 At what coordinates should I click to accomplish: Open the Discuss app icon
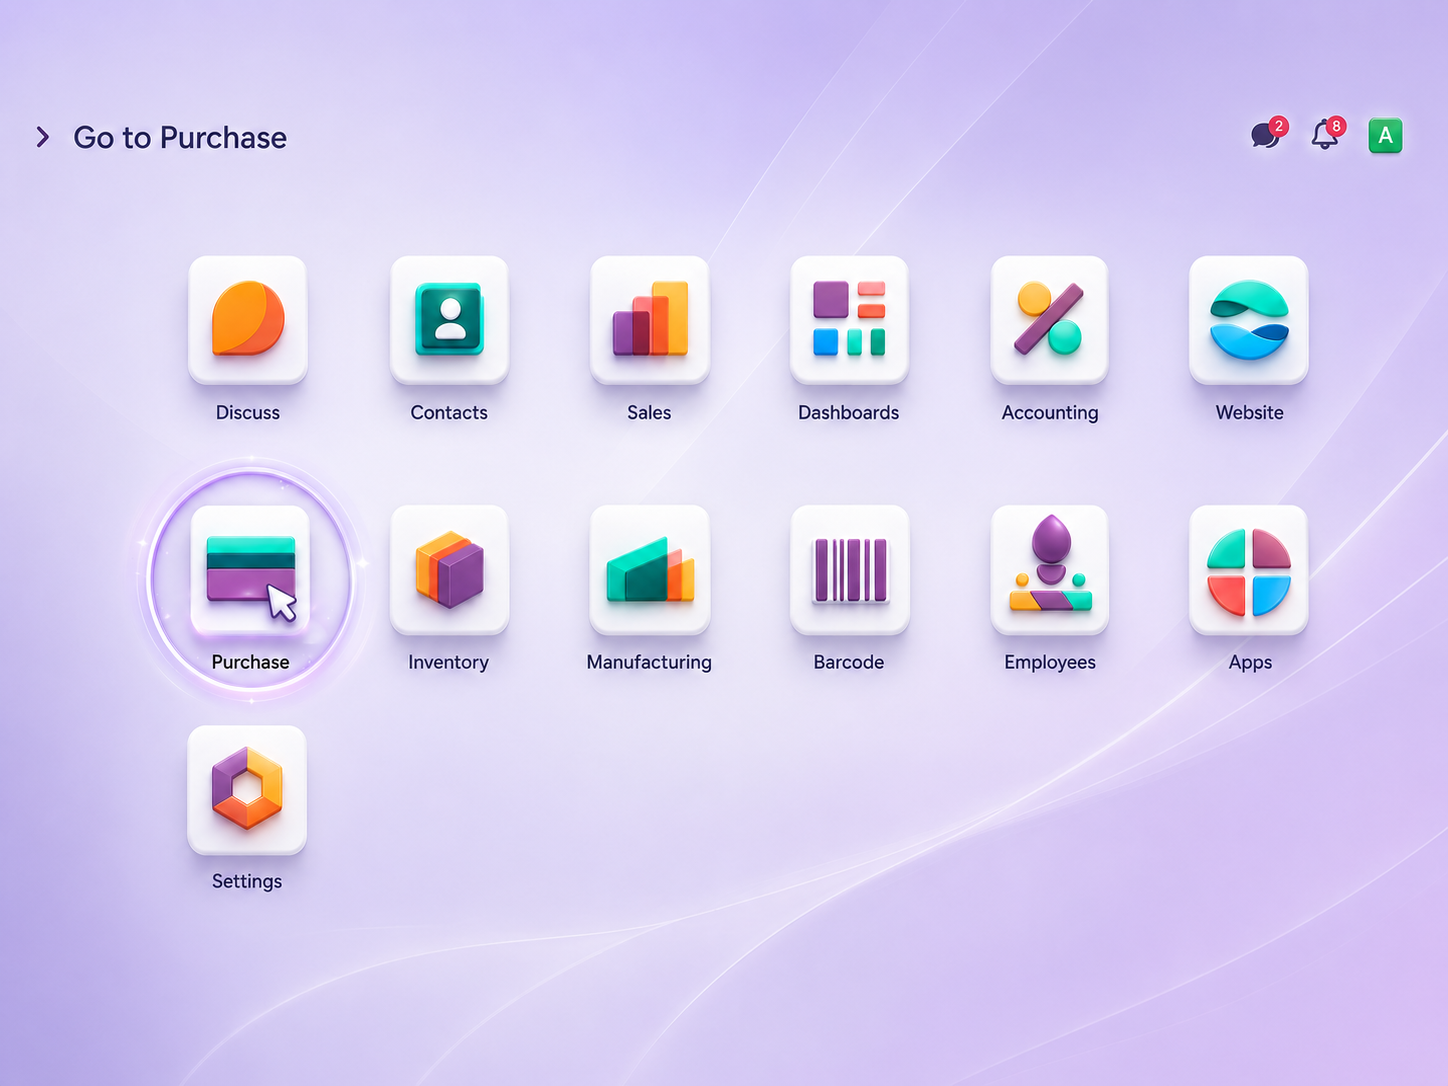pyautogui.click(x=248, y=320)
